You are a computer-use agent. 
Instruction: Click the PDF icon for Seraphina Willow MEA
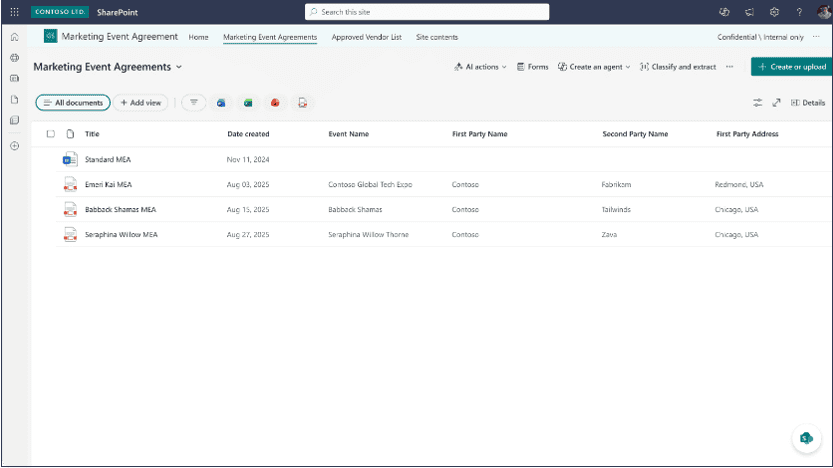click(x=70, y=234)
